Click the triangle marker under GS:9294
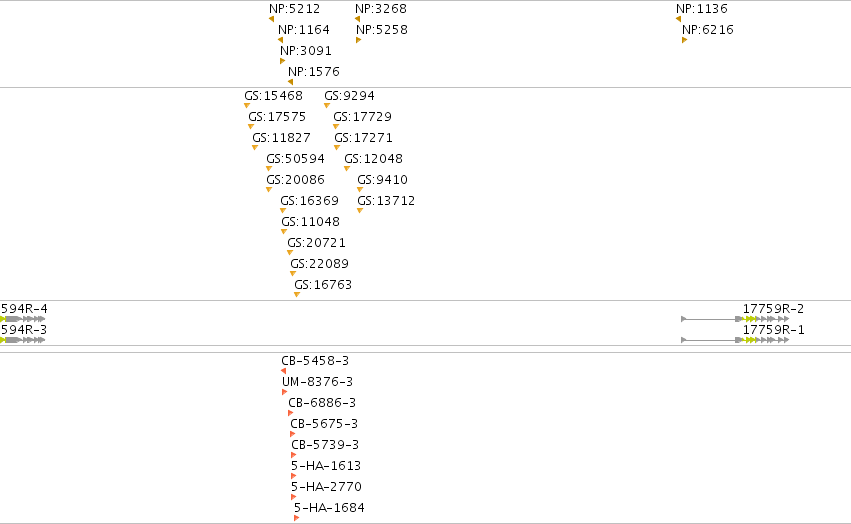The width and height of the screenshot is (851, 524). [327, 105]
